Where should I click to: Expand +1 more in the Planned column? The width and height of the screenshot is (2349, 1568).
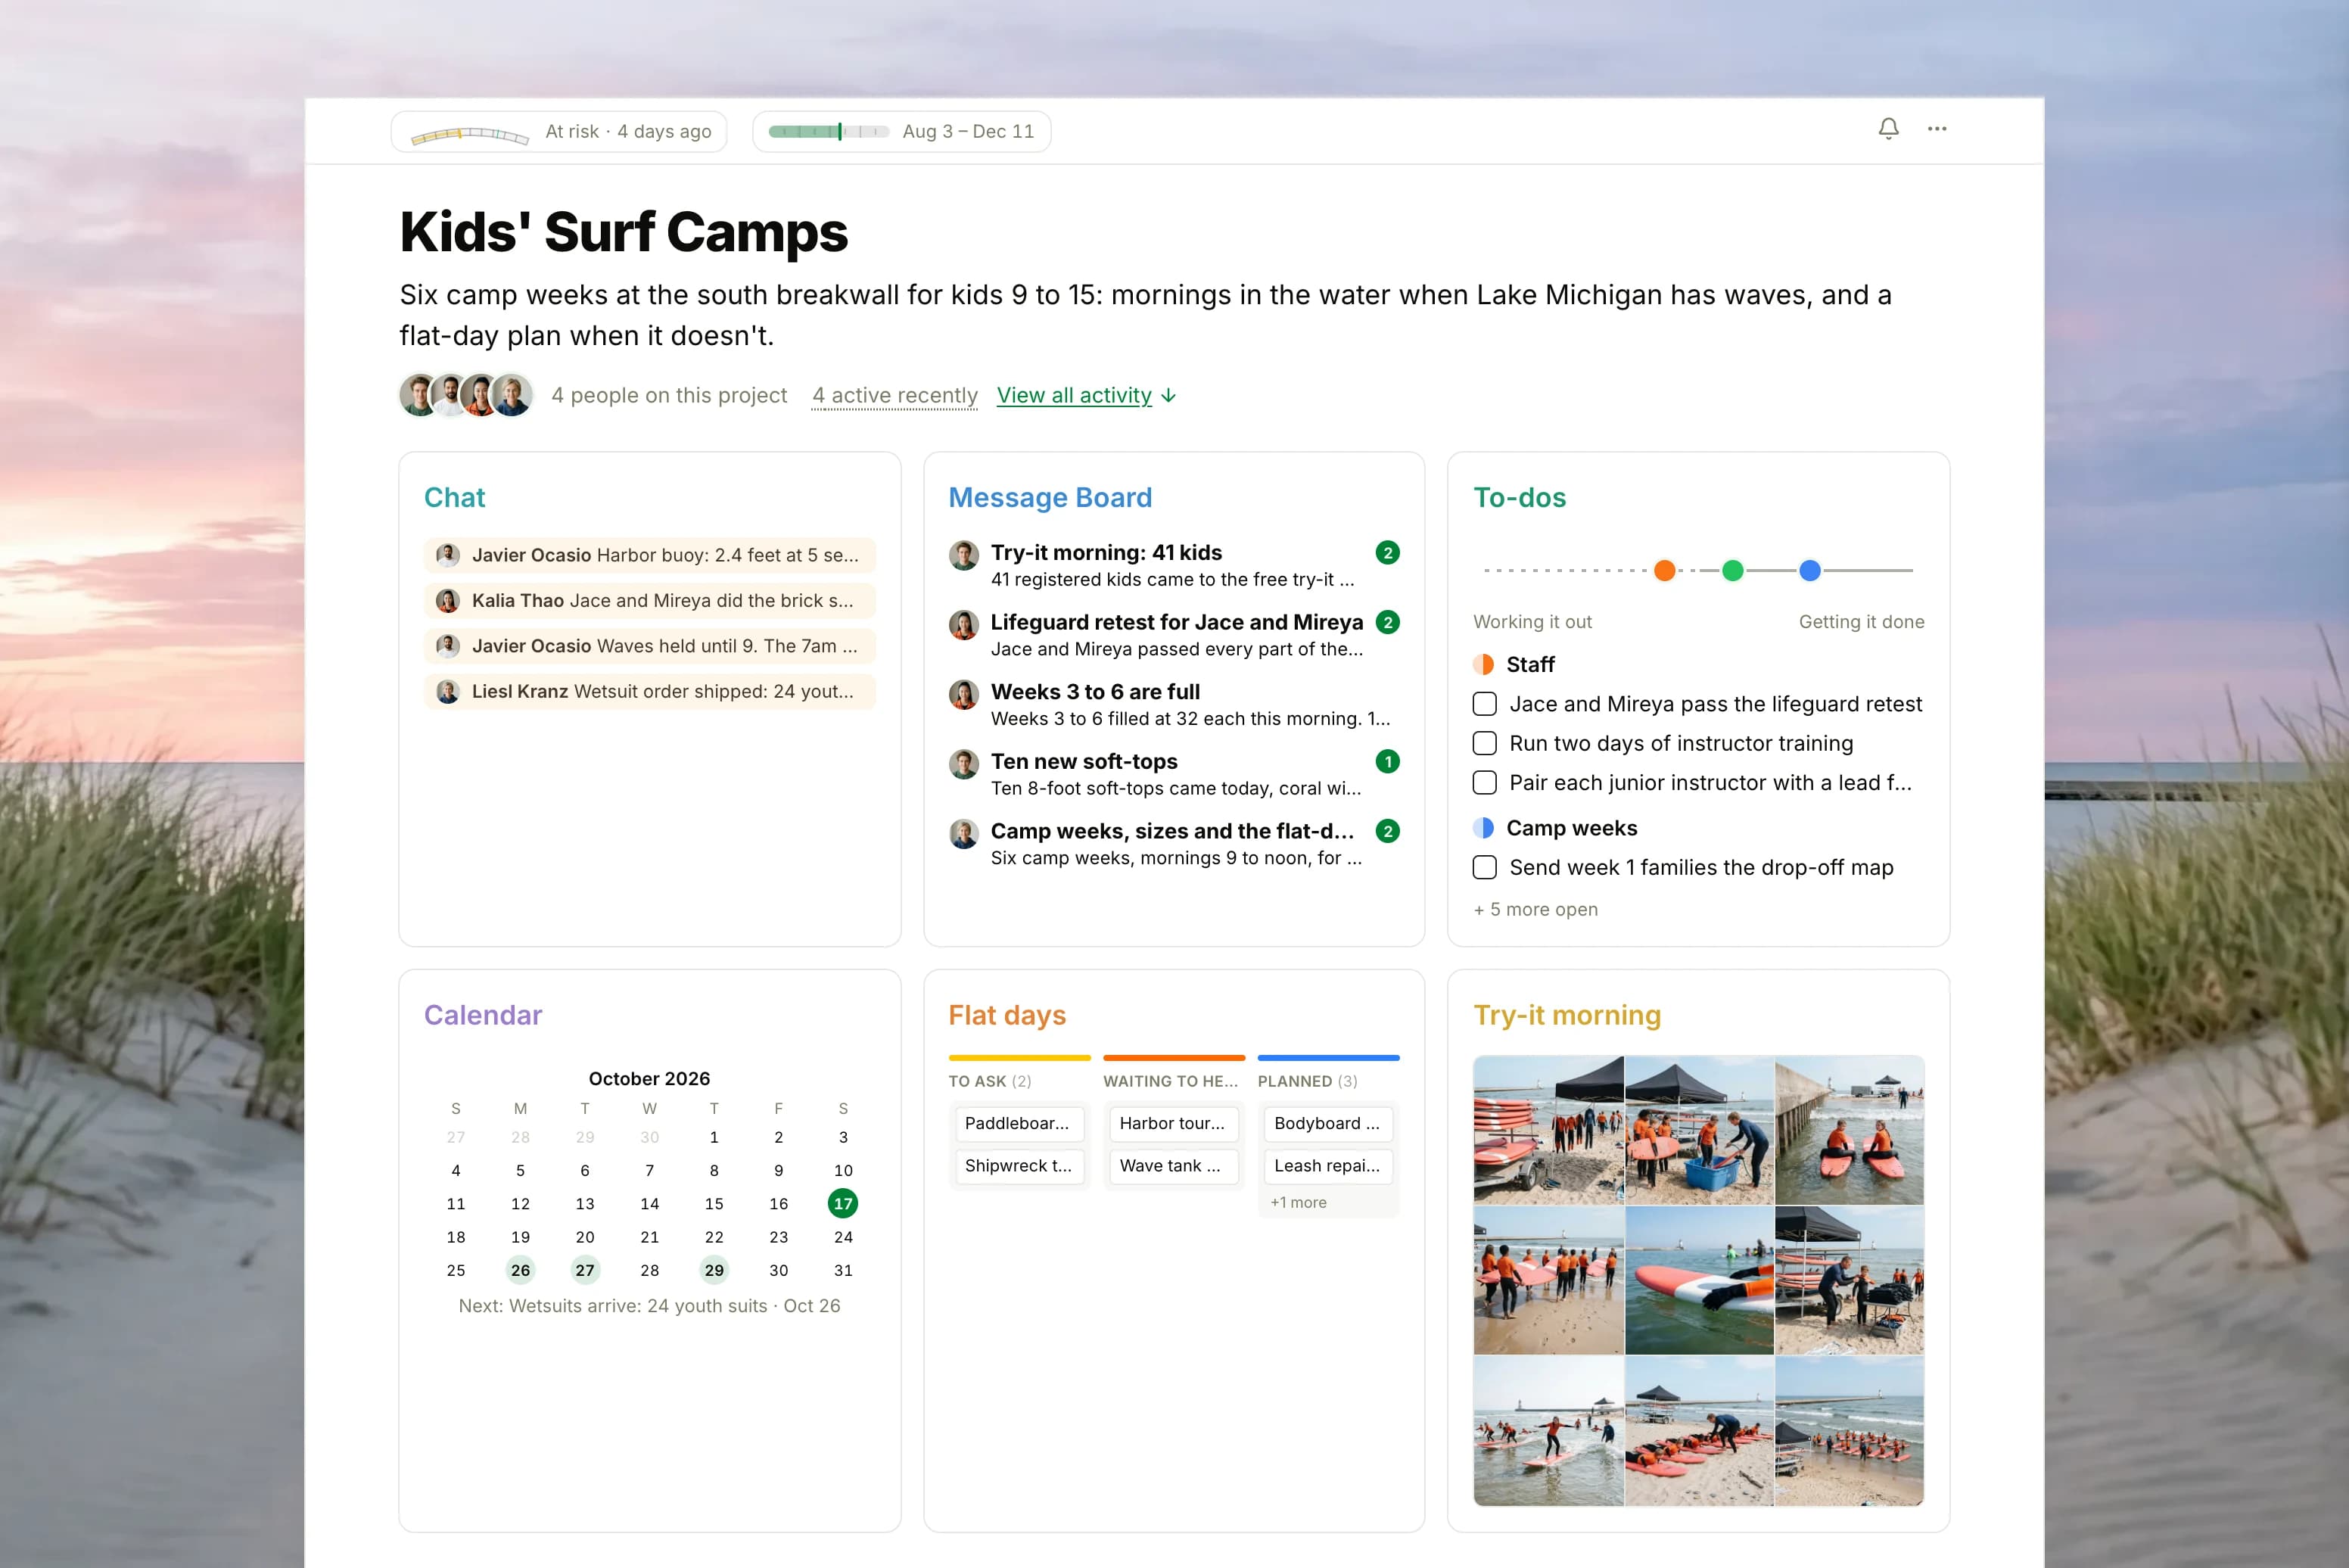(1298, 1202)
